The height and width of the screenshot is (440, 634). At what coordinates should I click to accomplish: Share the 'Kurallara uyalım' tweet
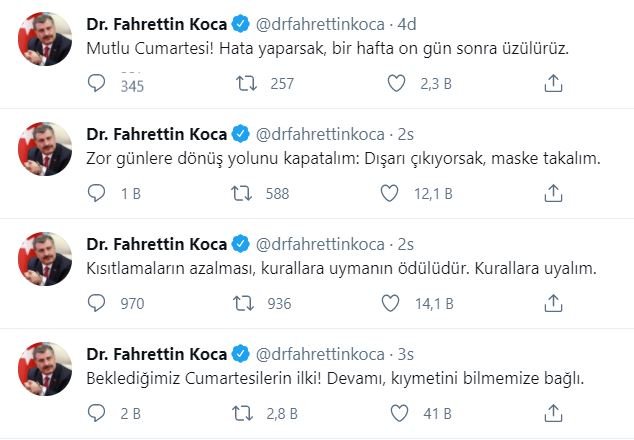point(554,303)
